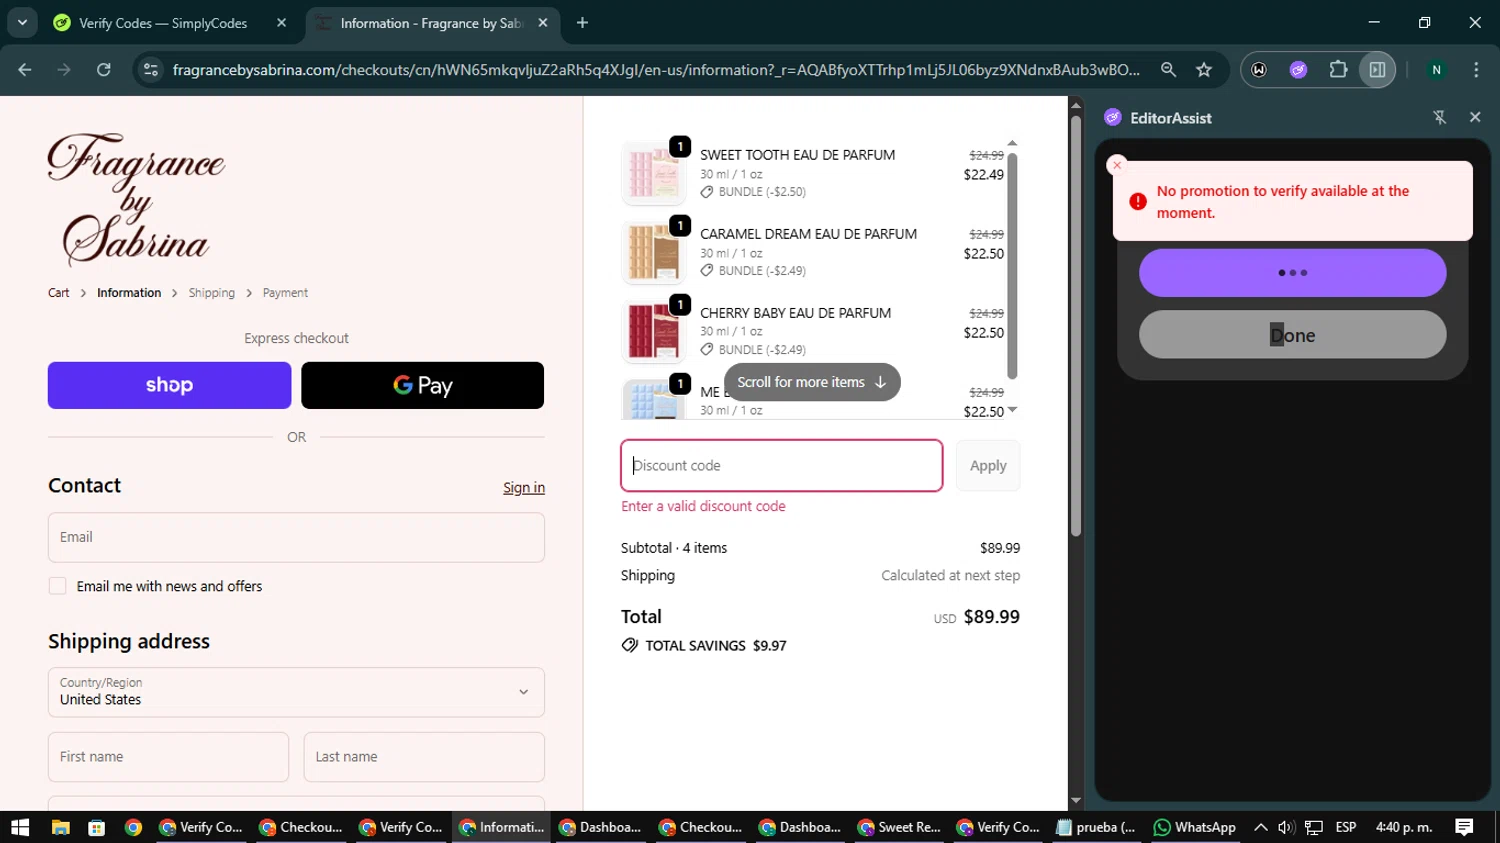Open the Country/Region dropdown
Image resolution: width=1500 pixels, height=843 pixels.
[x=296, y=692]
